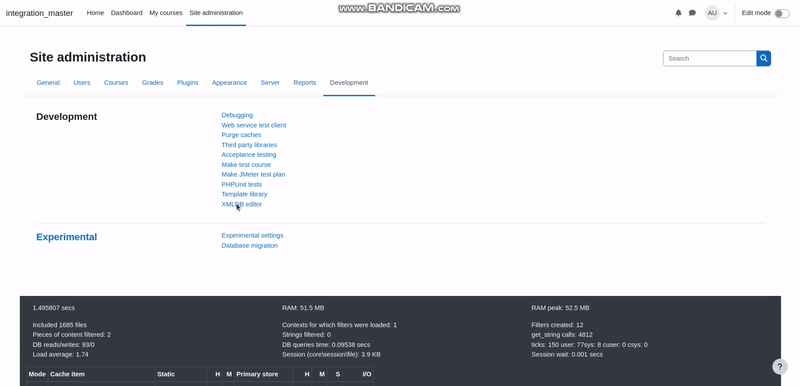Click the 'I/O' table header

click(x=367, y=374)
